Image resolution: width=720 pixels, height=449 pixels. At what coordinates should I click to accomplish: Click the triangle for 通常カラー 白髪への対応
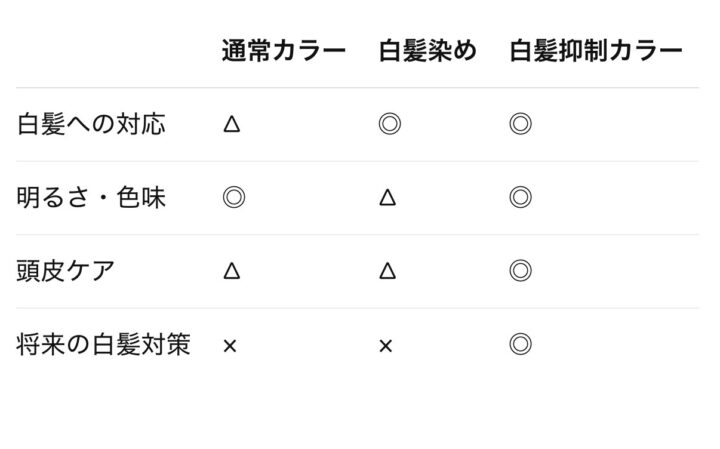click(x=232, y=124)
